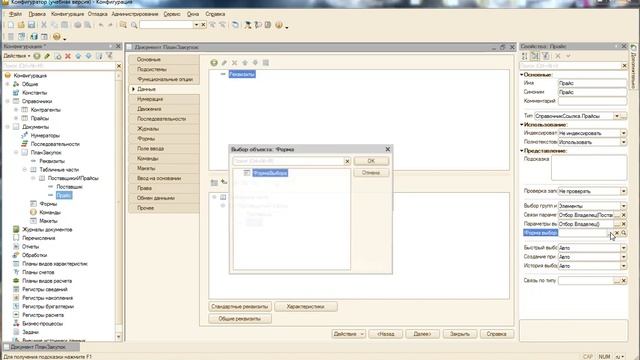Viewport: 640px width, 360px height.
Task: Click OK in Выбор объекта dialog
Action: click(371, 161)
